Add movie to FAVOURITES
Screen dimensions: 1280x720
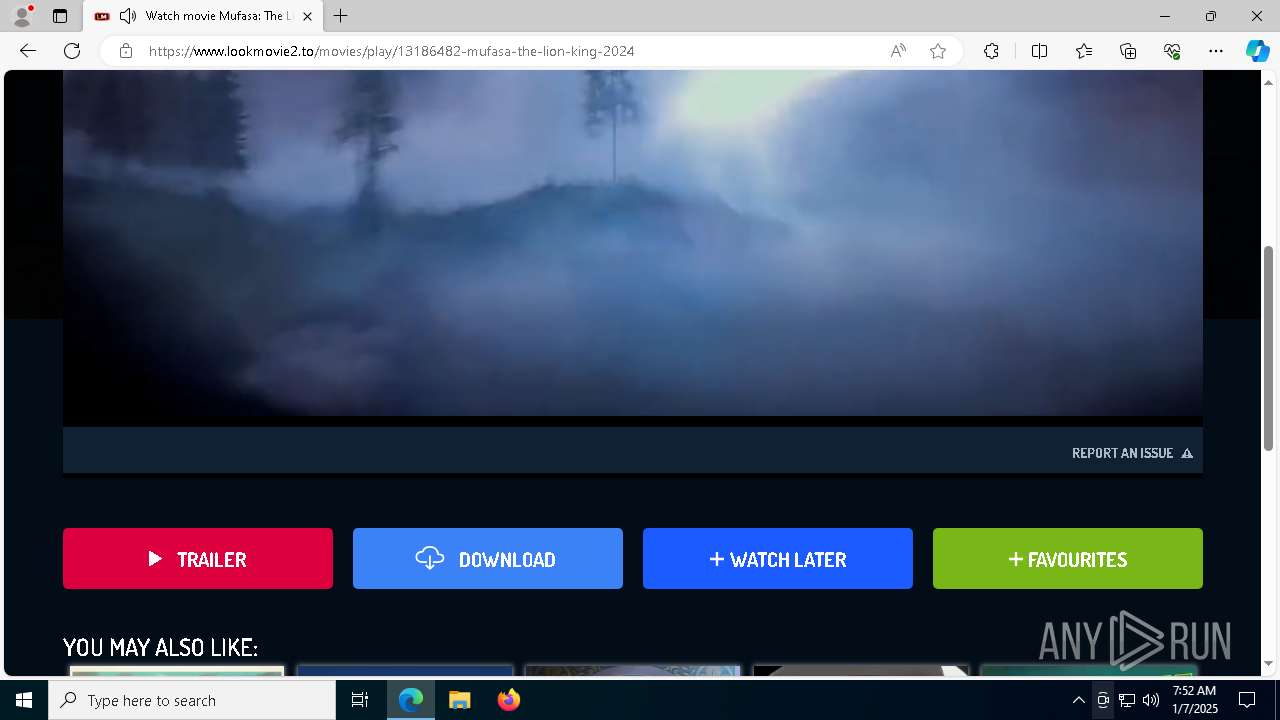point(1068,559)
